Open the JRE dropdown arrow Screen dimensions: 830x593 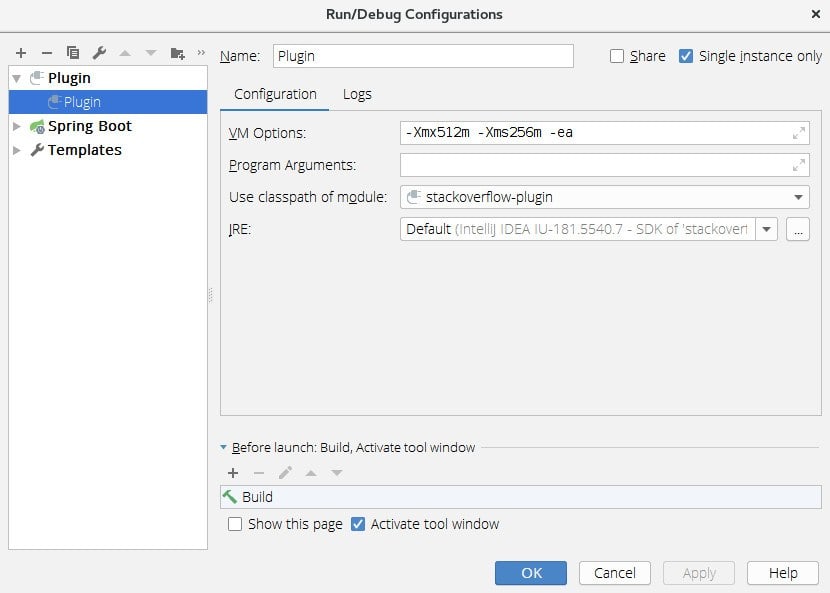tap(766, 229)
